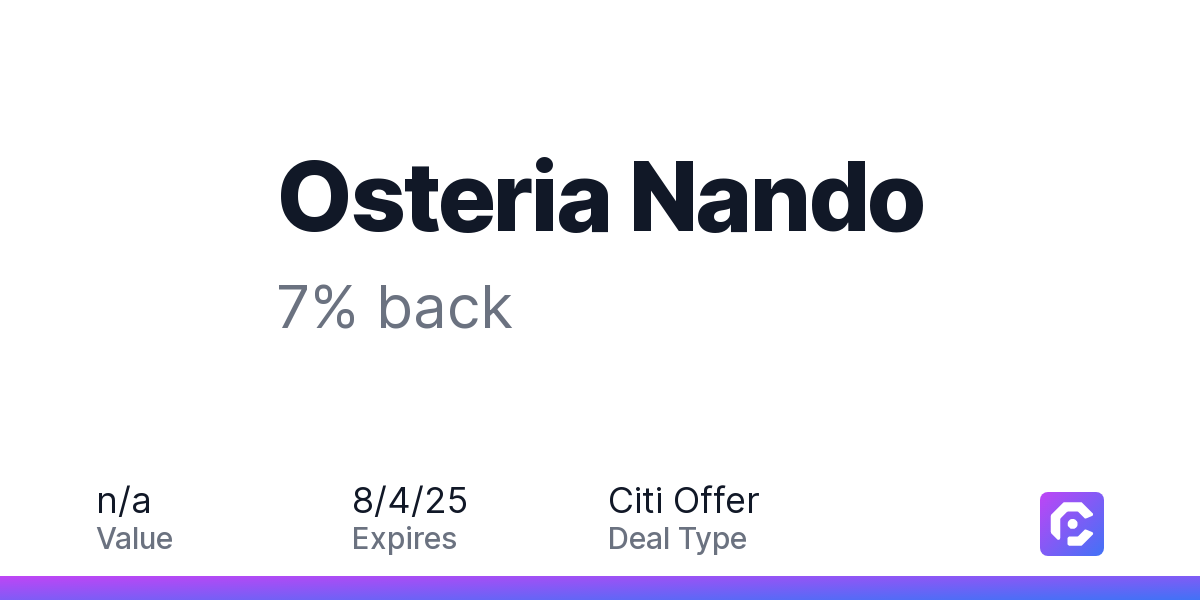
Task: Click the word back in the subtitle
Action: 445,307
